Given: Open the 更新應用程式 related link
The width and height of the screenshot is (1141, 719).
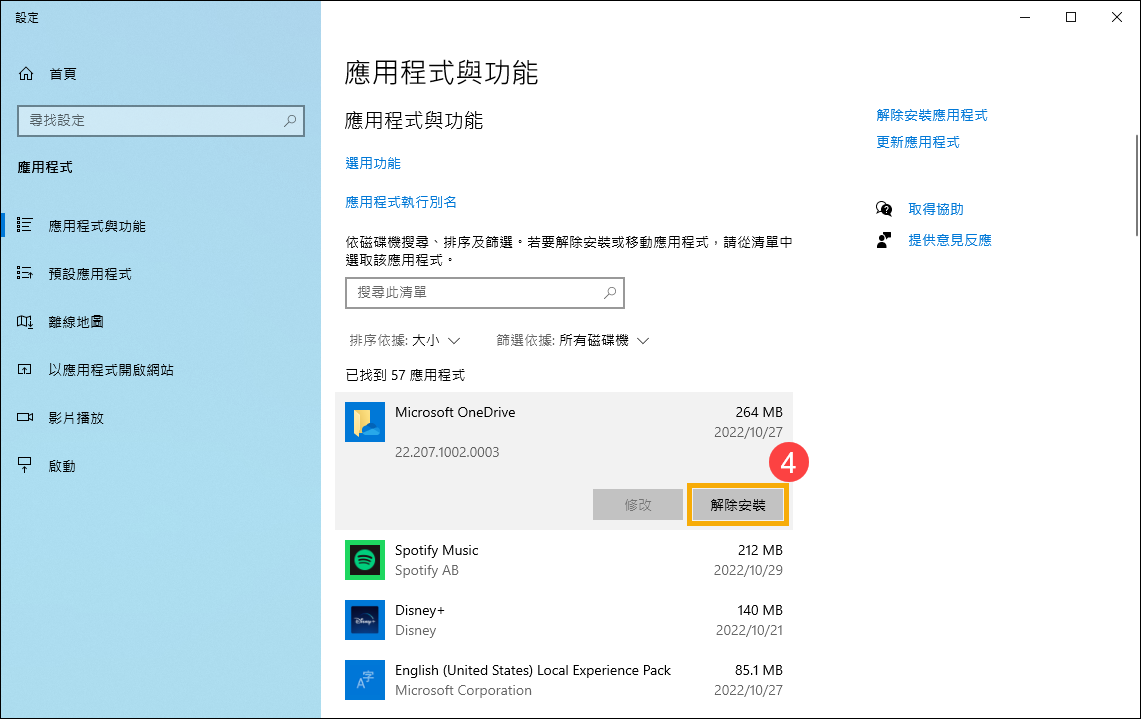Looking at the screenshot, I should (x=918, y=142).
